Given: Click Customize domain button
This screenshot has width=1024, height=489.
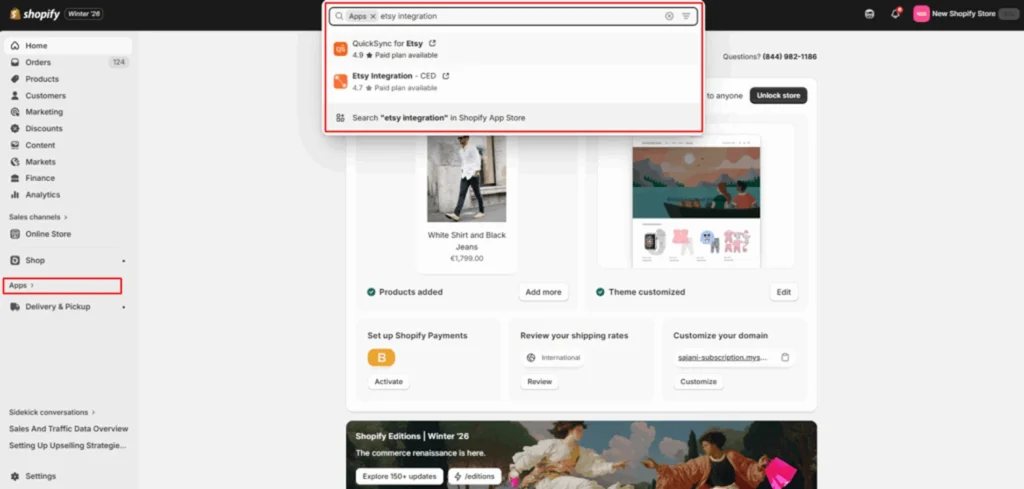Looking at the screenshot, I should 698,382.
